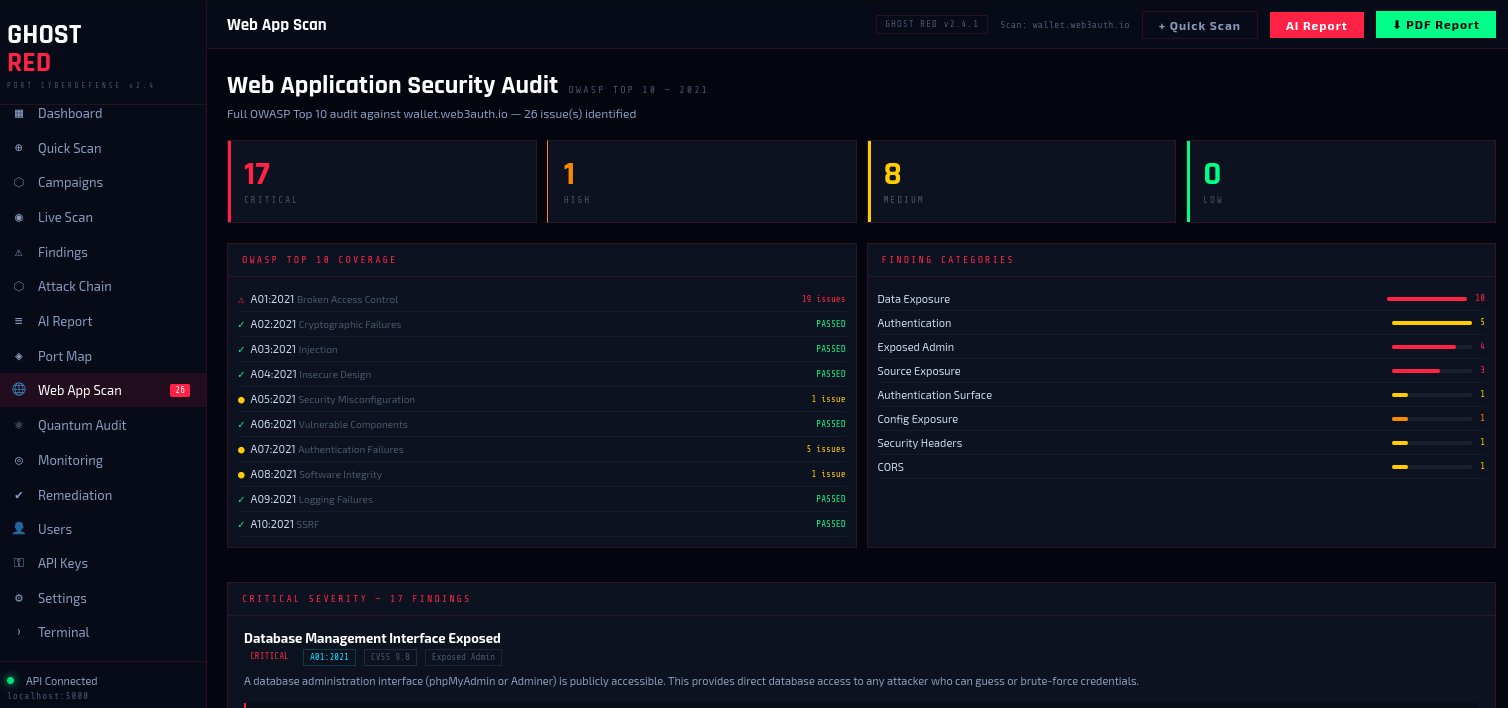Click the Attack Chain icon
The image size is (1508, 708).
(18, 287)
